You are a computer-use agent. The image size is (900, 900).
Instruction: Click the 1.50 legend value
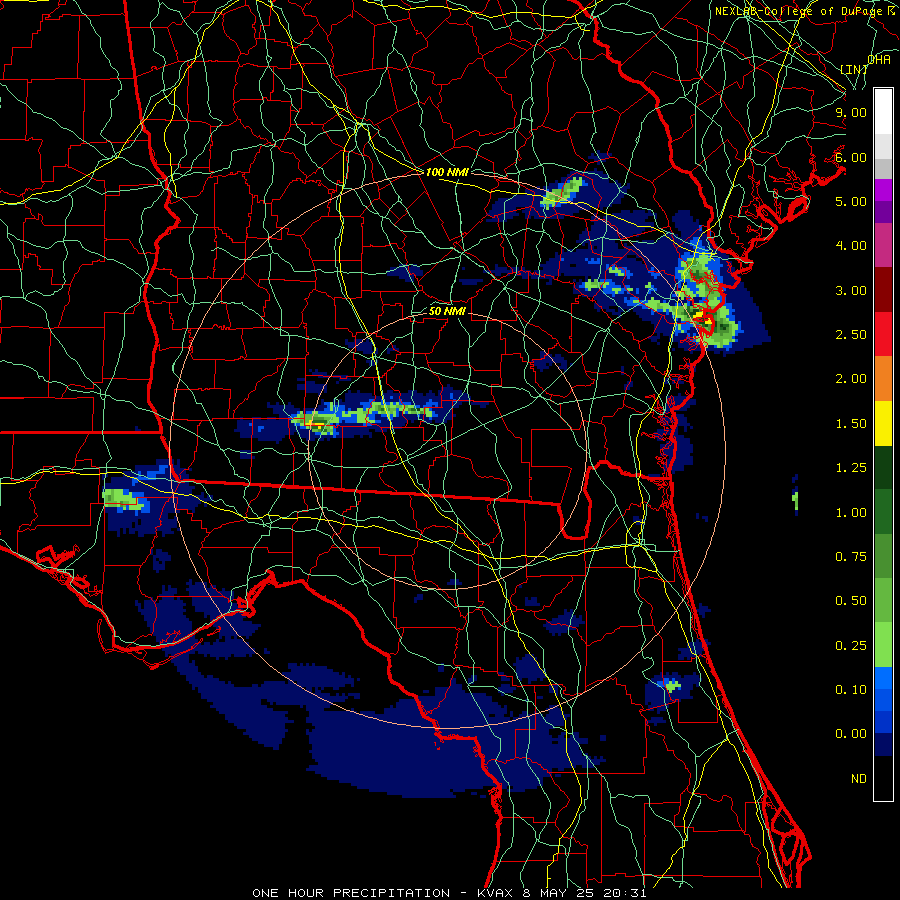click(851, 424)
